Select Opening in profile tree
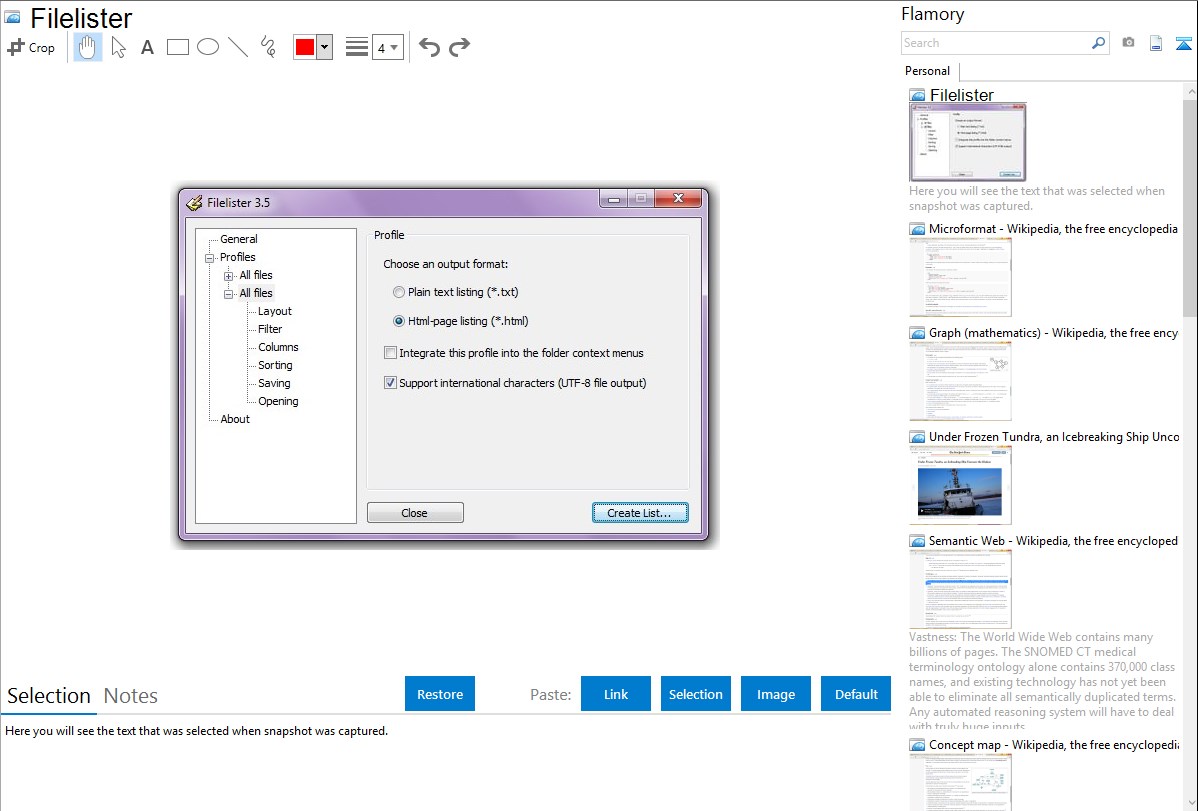Viewport: 1198px width, 811px height. point(278,401)
